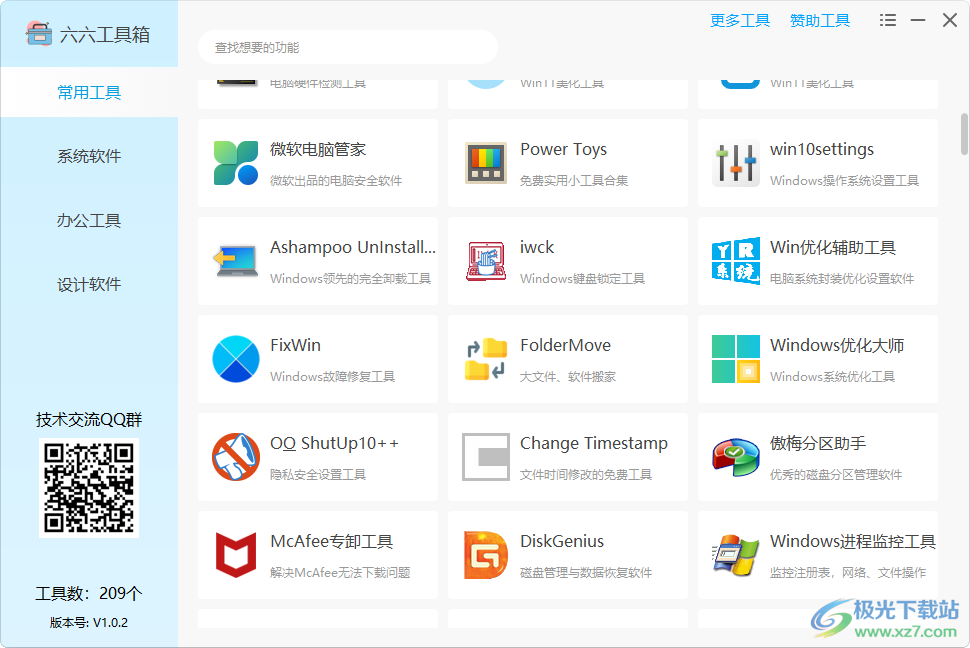Click the 版本号: V1.0.2 text

89,623
